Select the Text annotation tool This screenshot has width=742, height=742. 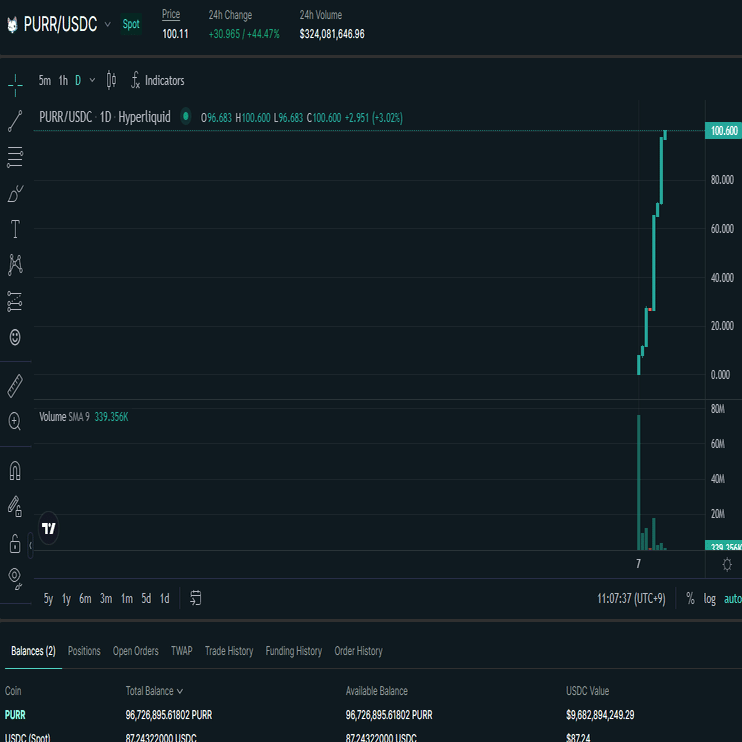coord(15,229)
